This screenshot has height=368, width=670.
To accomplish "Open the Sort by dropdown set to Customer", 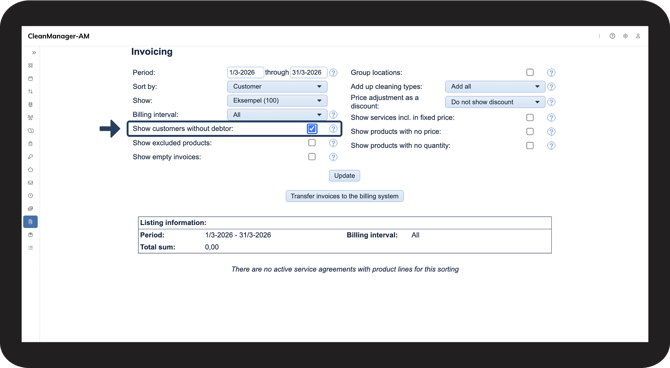I will (277, 86).
